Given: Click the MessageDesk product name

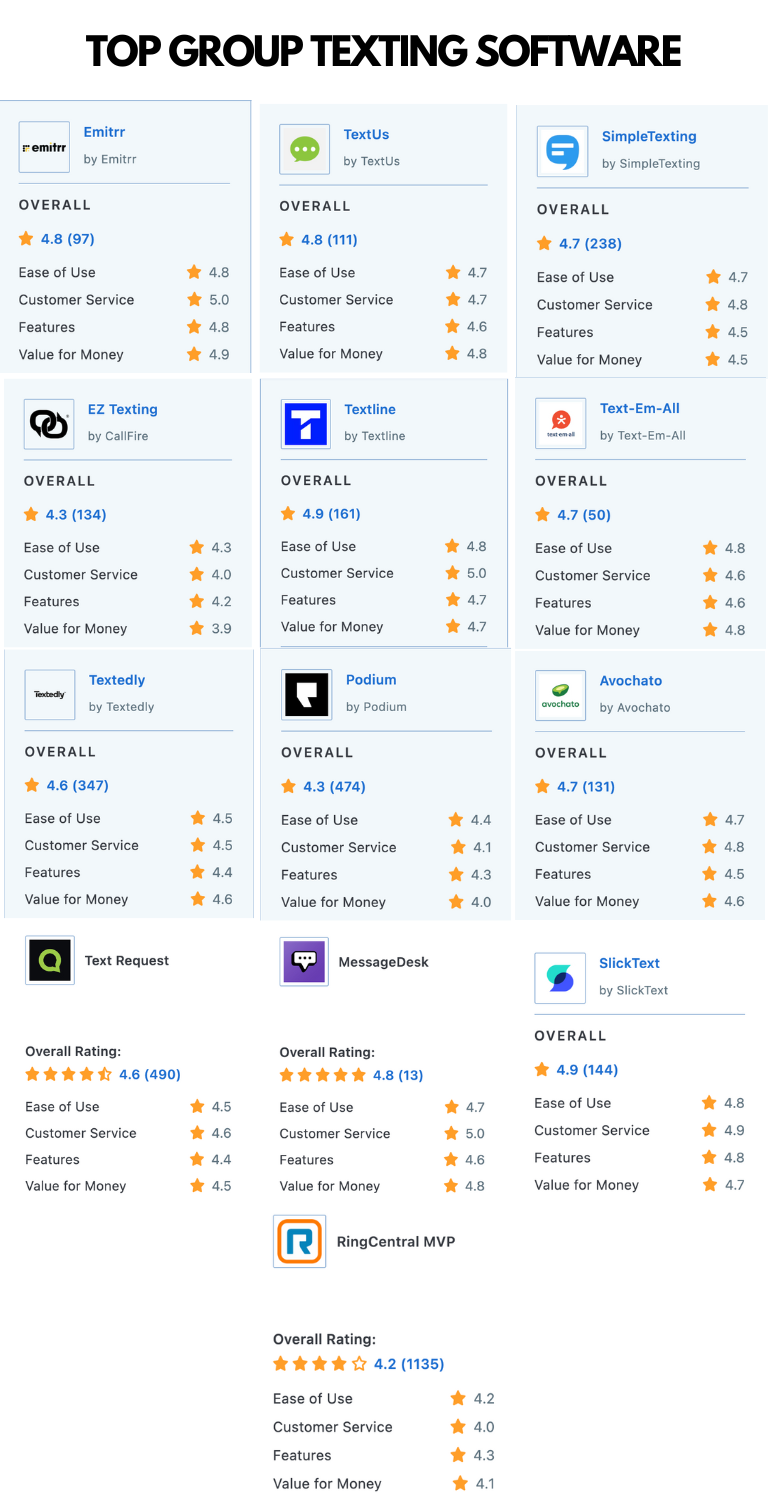Looking at the screenshot, I should (x=384, y=962).
